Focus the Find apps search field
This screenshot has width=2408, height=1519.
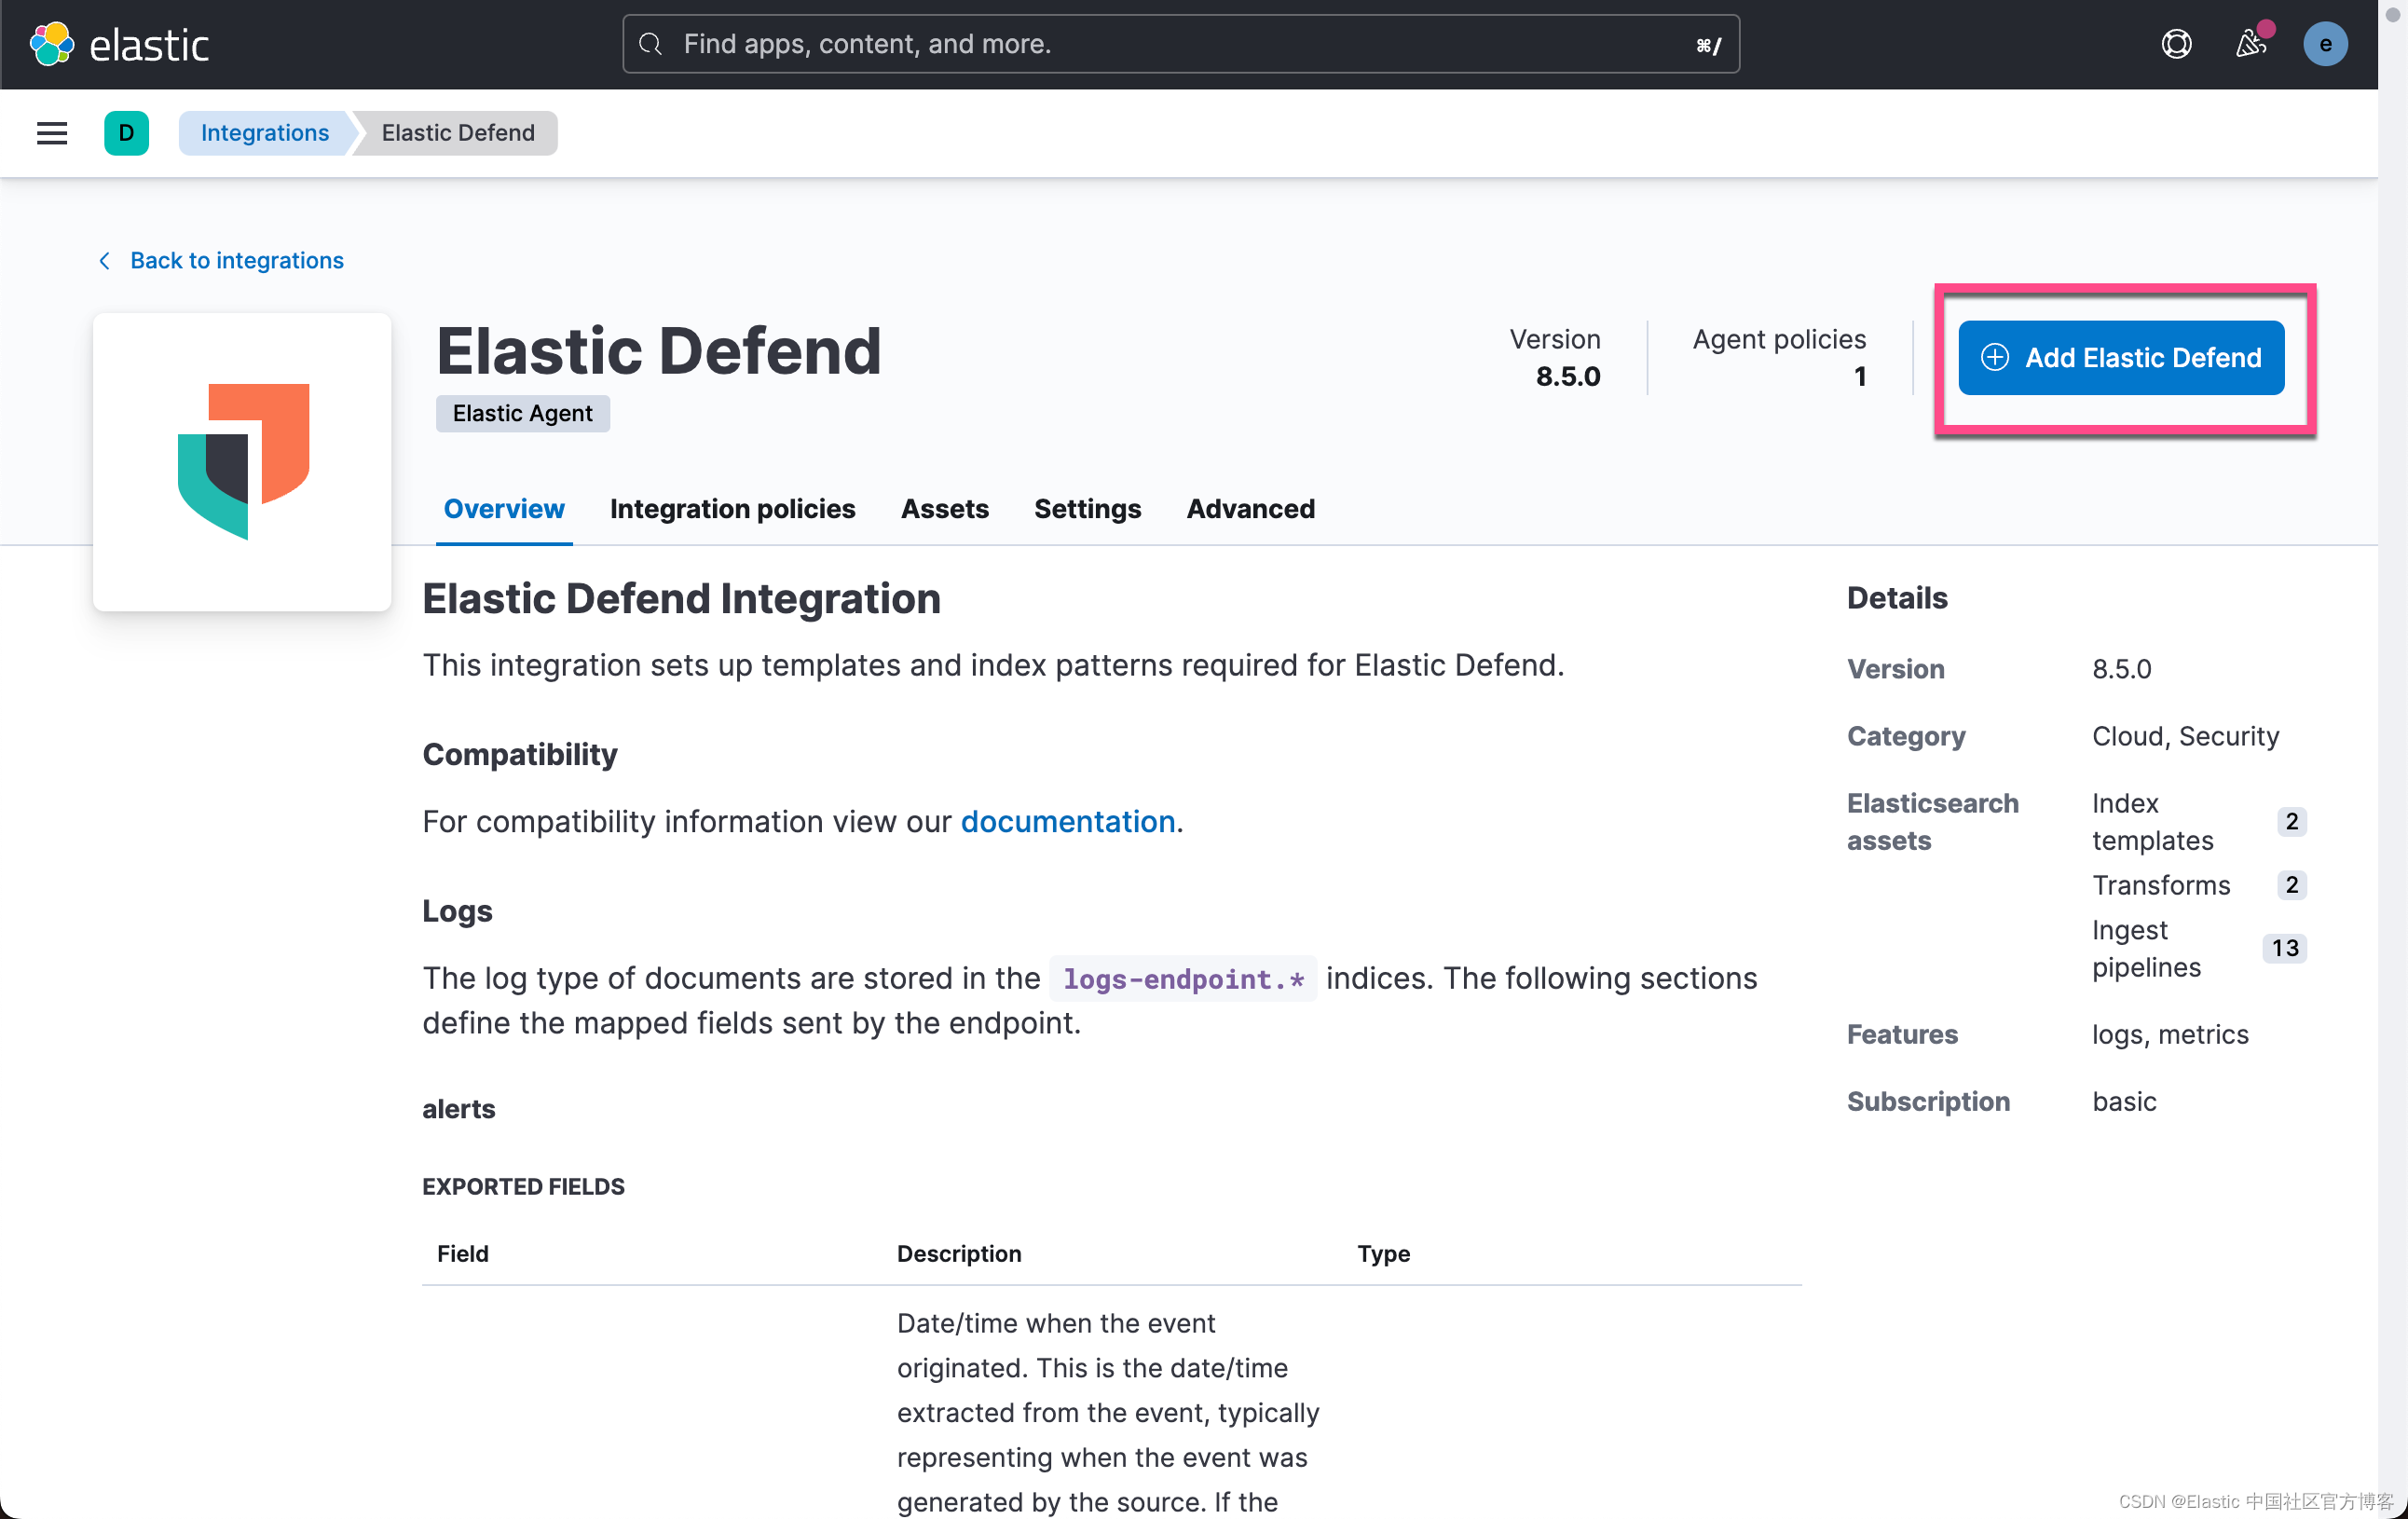coord(1180,44)
